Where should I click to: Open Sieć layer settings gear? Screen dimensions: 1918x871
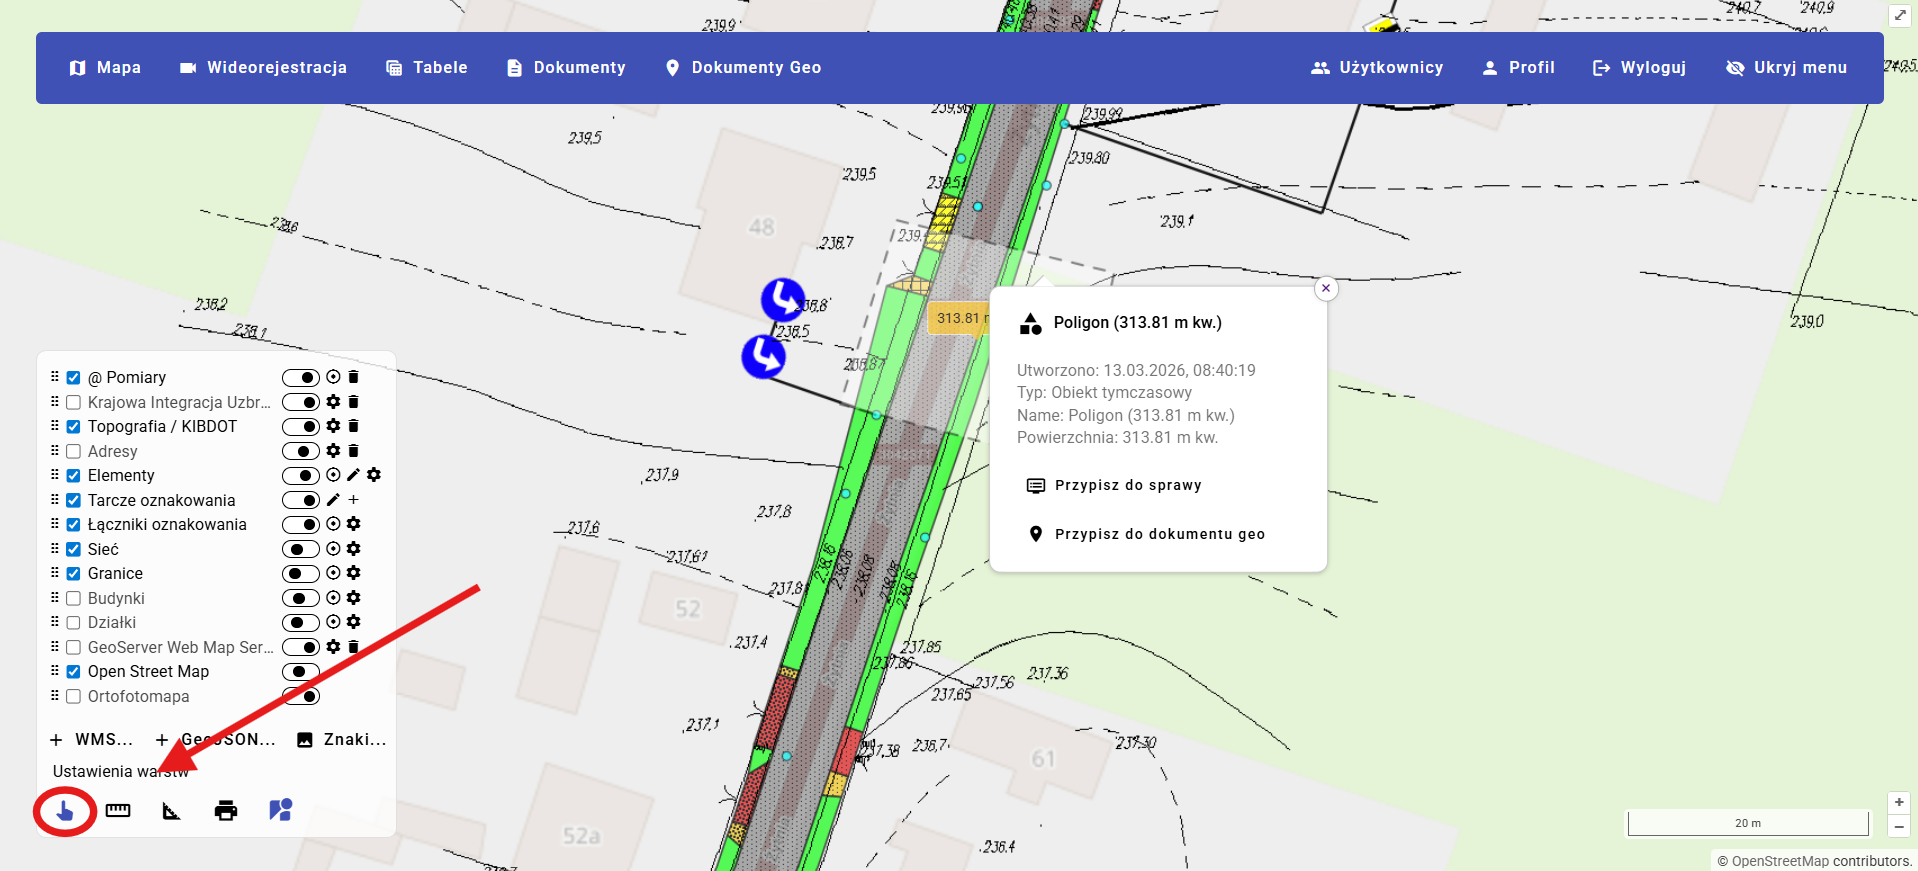[353, 549]
